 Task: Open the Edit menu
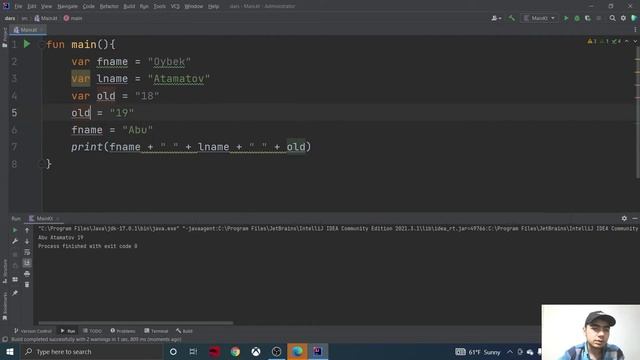click(x=31, y=7)
